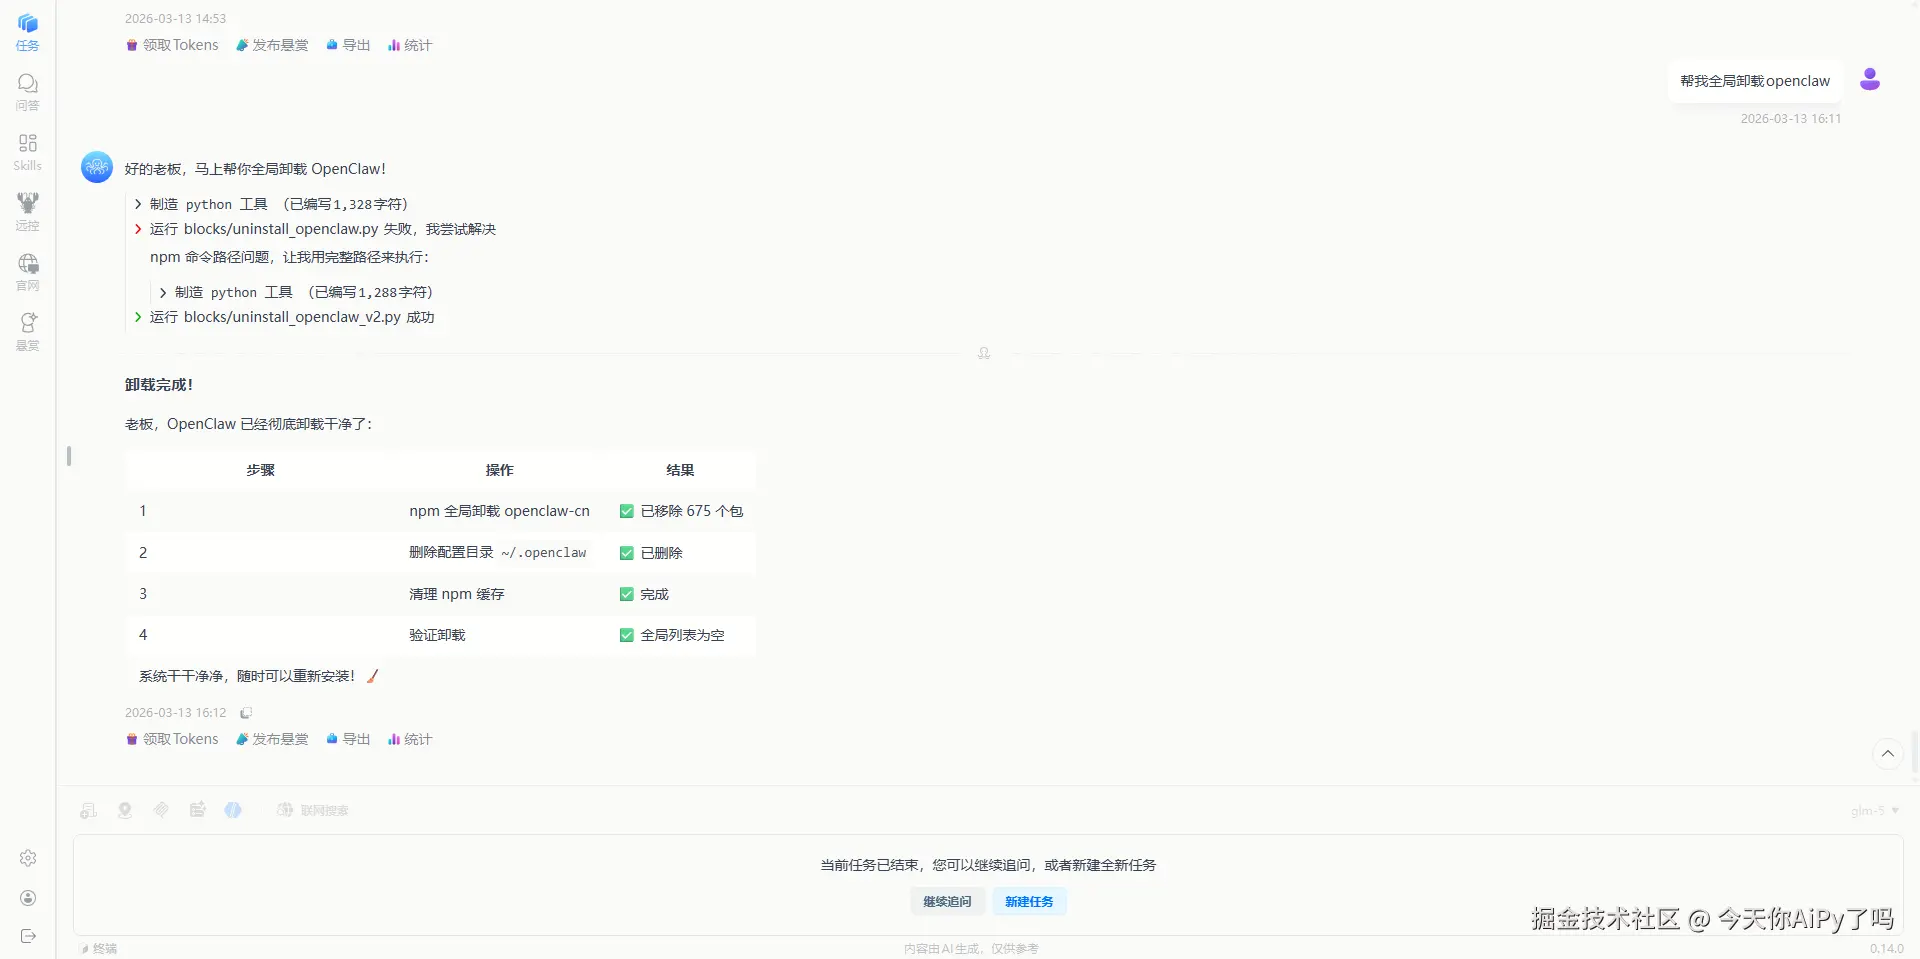The height and width of the screenshot is (959, 1920).
Task: Click 发布悬赏 under the 16:12 reply
Action: coord(272,739)
